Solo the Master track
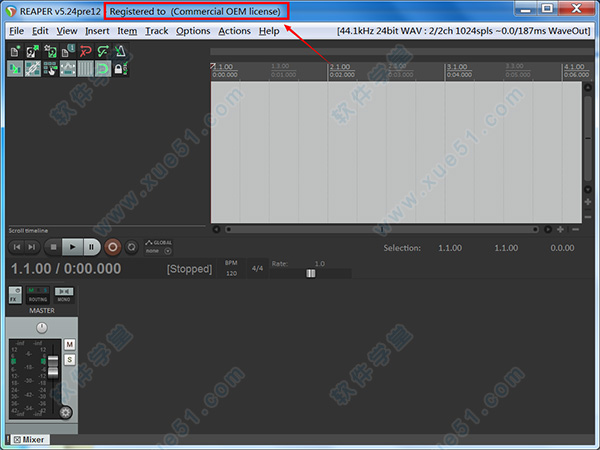The height and width of the screenshot is (450, 600). point(70,359)
